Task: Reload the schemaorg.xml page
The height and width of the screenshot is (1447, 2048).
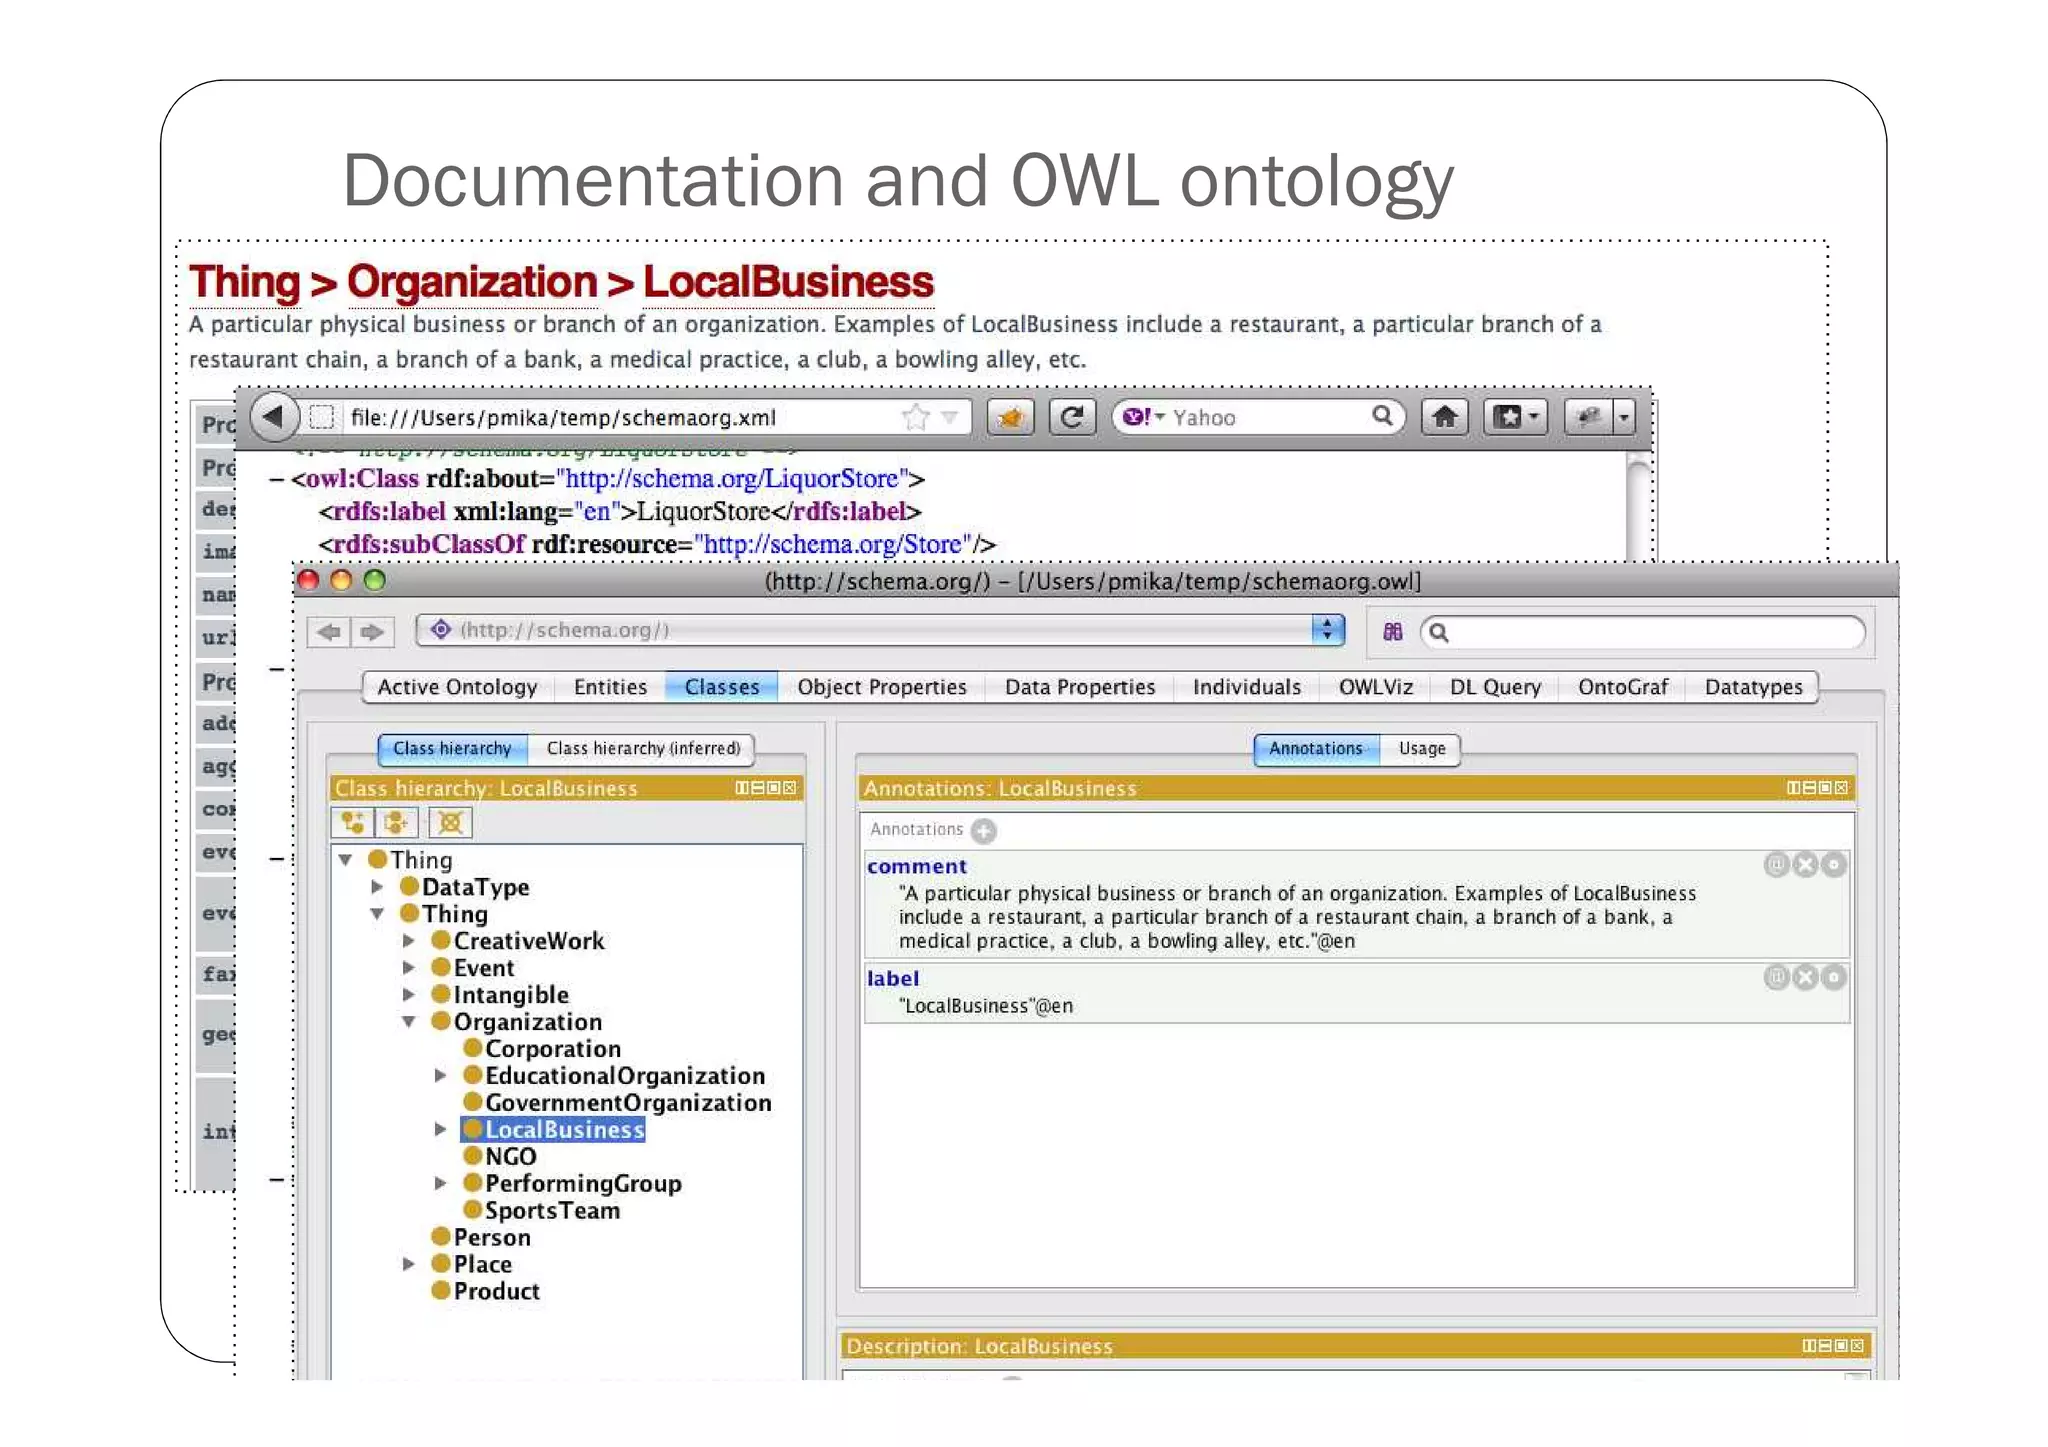Action: point(1072,417)
